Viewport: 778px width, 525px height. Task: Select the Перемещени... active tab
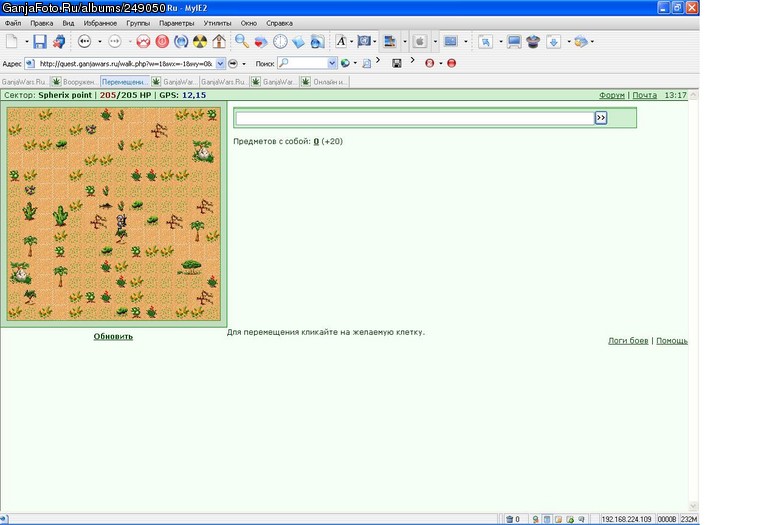[125, 81]
